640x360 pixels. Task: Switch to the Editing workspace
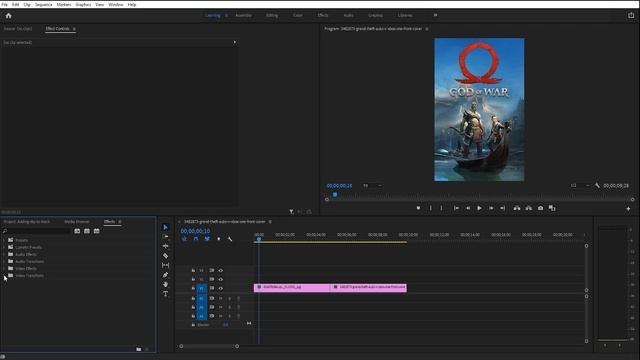[272, 15]
